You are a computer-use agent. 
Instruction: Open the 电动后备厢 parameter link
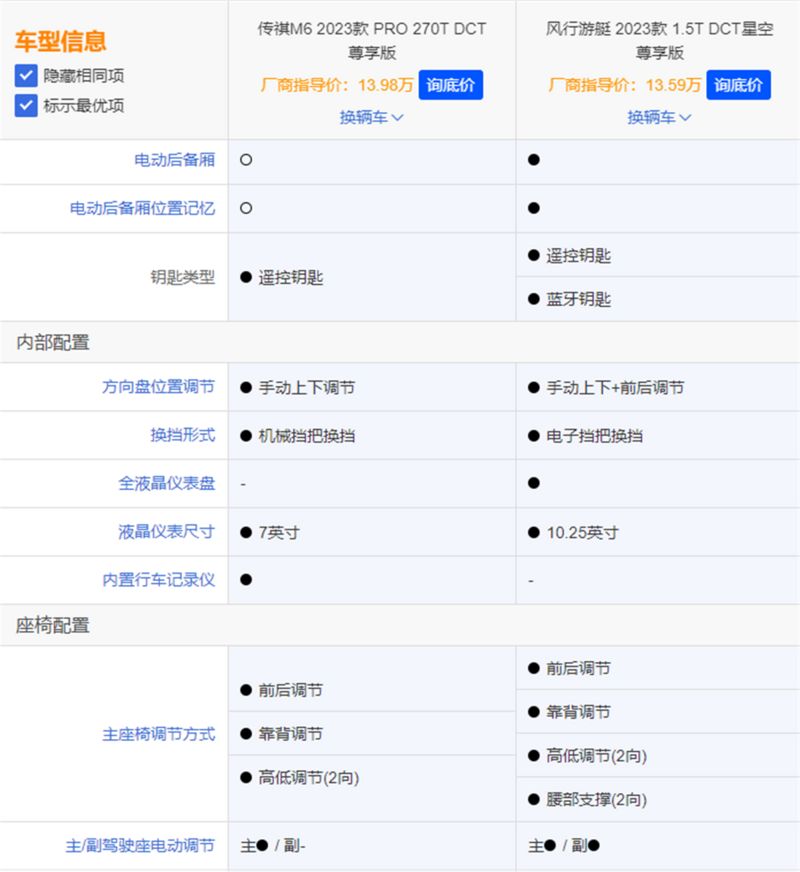tap(175, 160)
